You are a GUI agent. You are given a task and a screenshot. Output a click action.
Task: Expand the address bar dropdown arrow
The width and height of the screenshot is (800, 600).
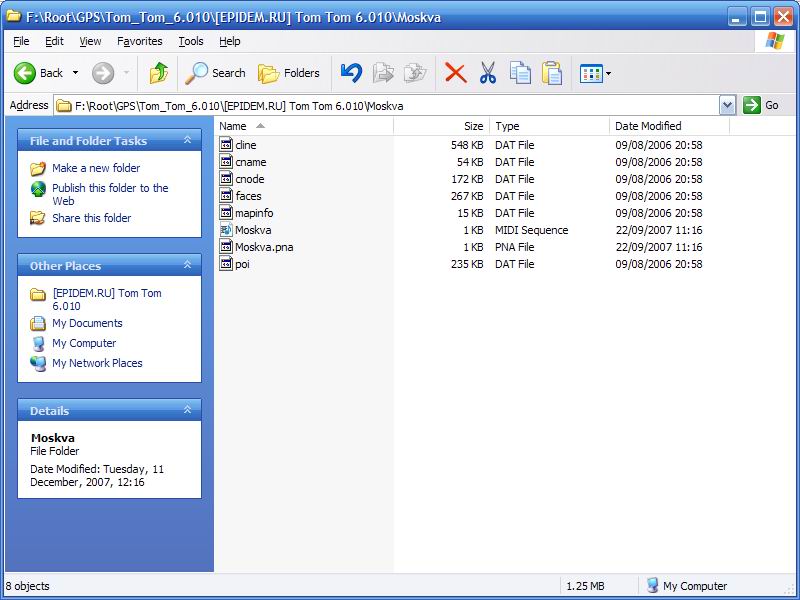[727, 105]
